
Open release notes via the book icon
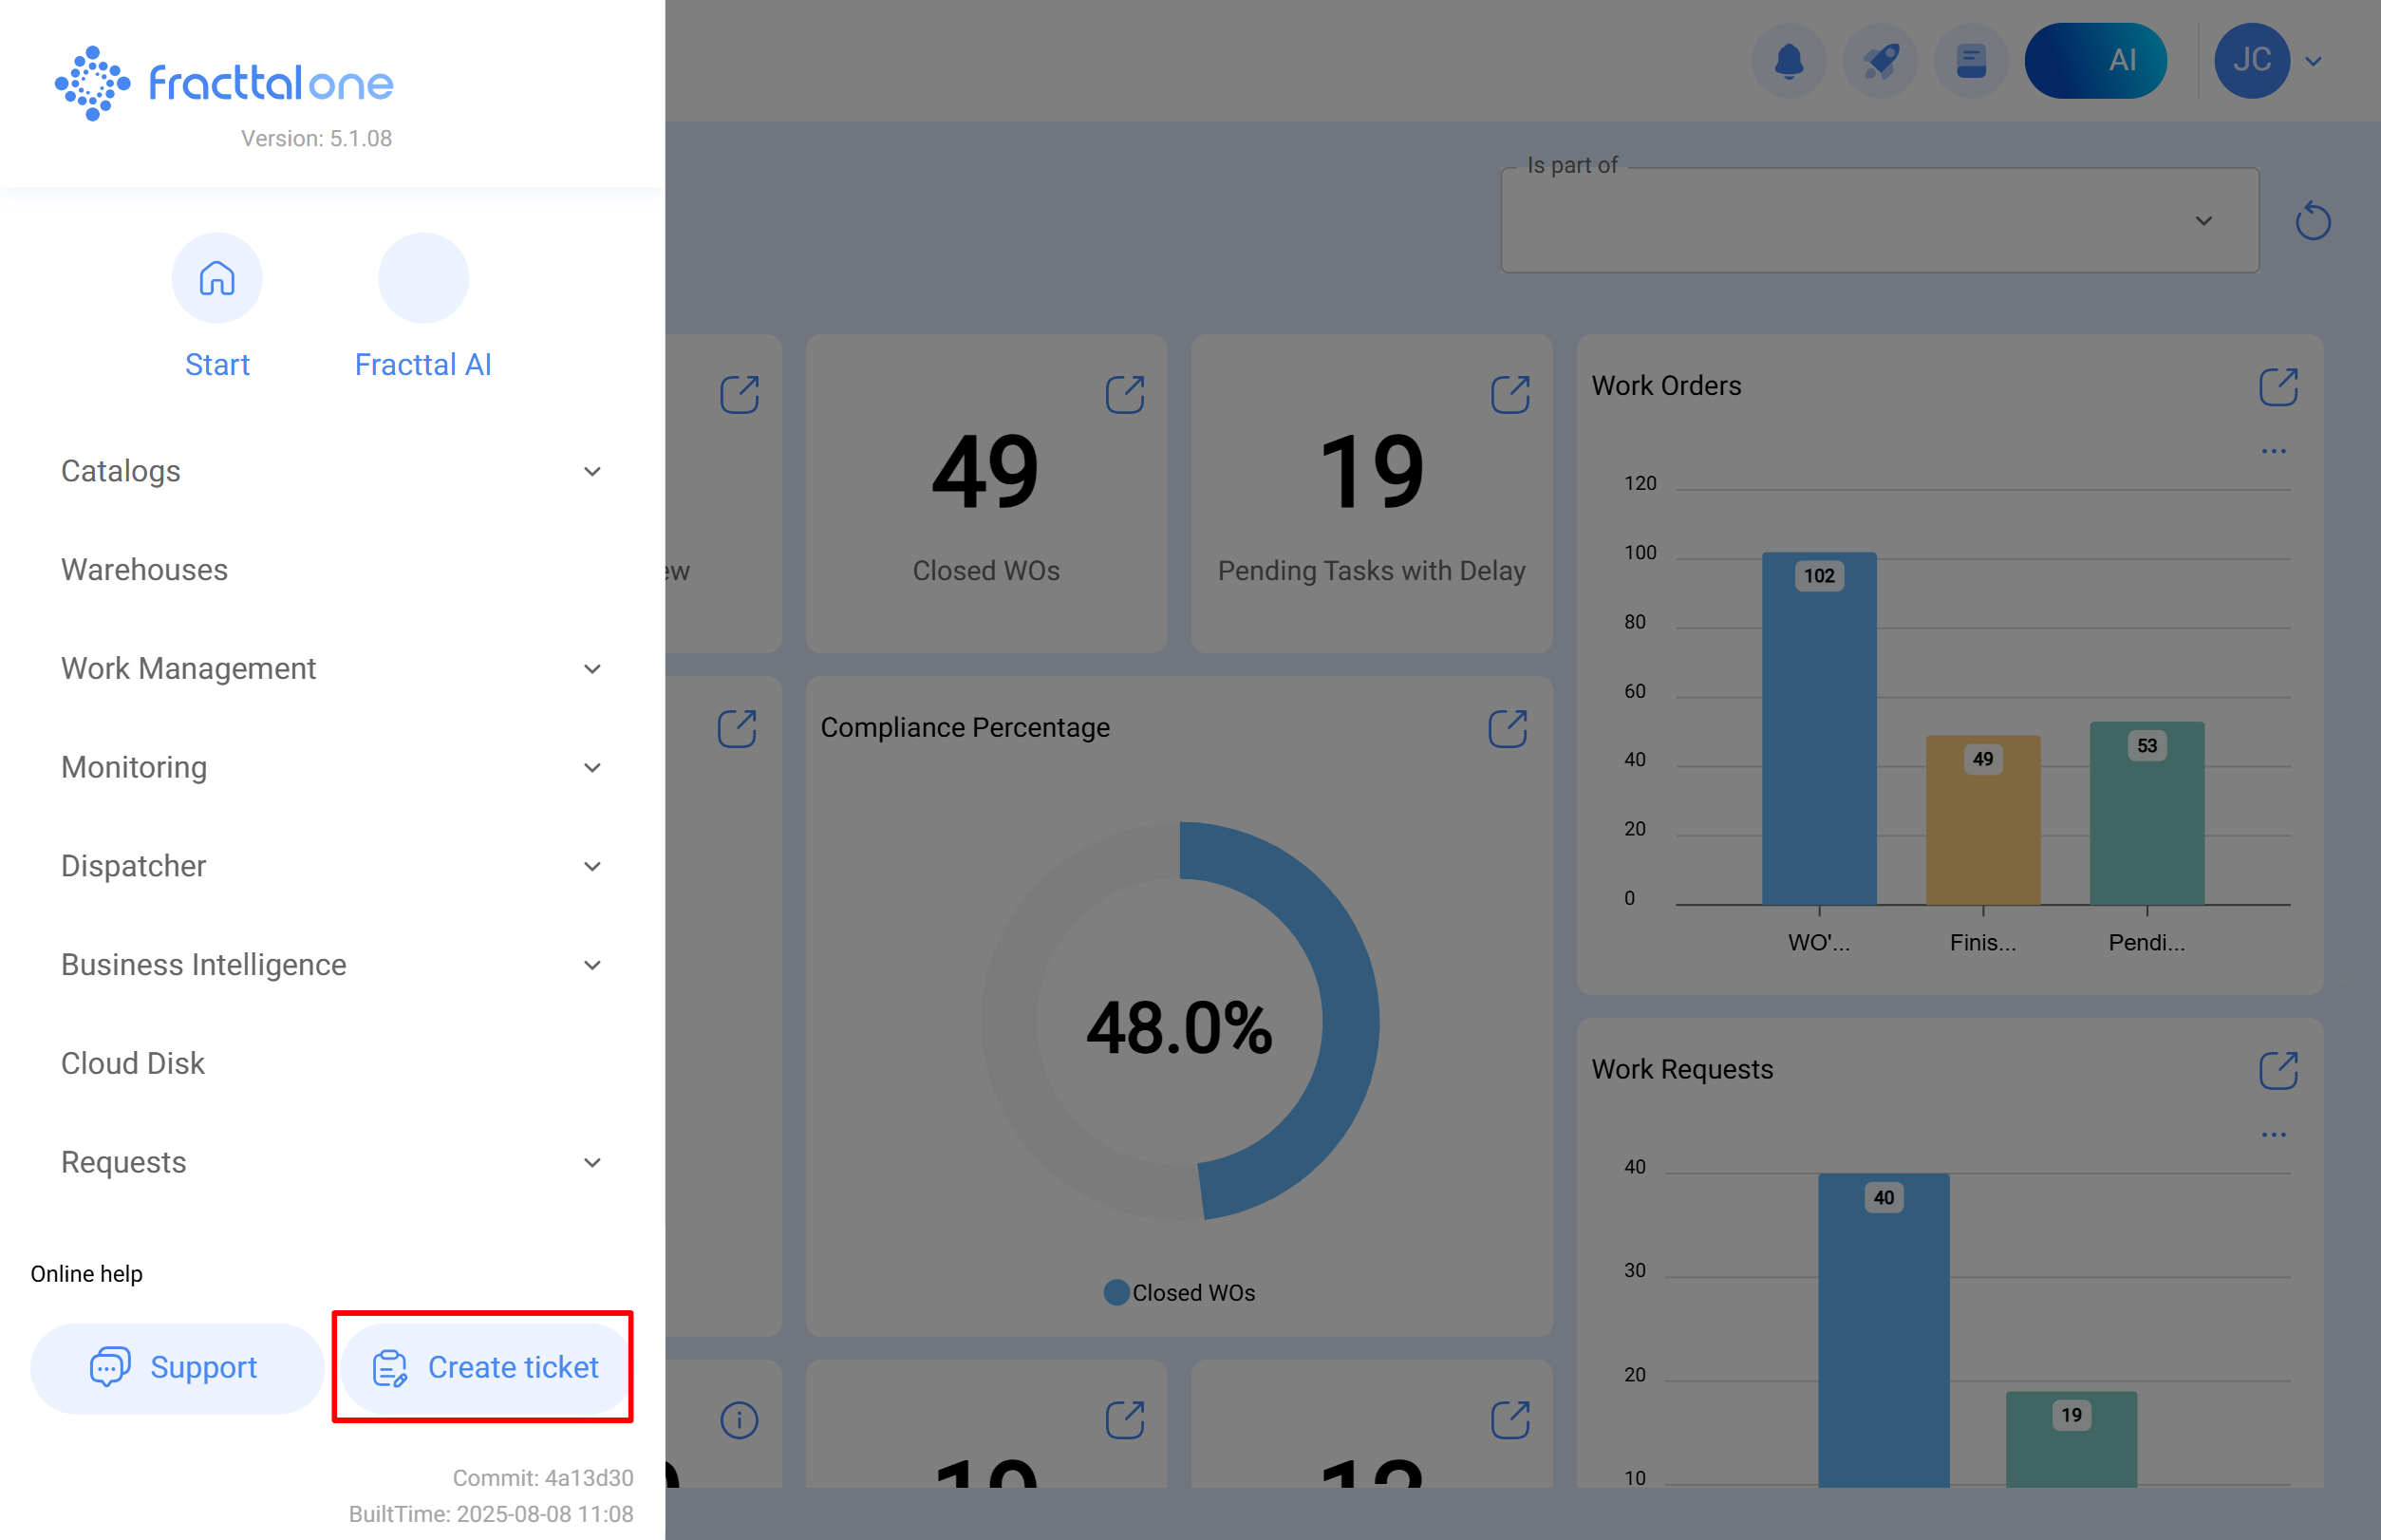(1970, 60)
